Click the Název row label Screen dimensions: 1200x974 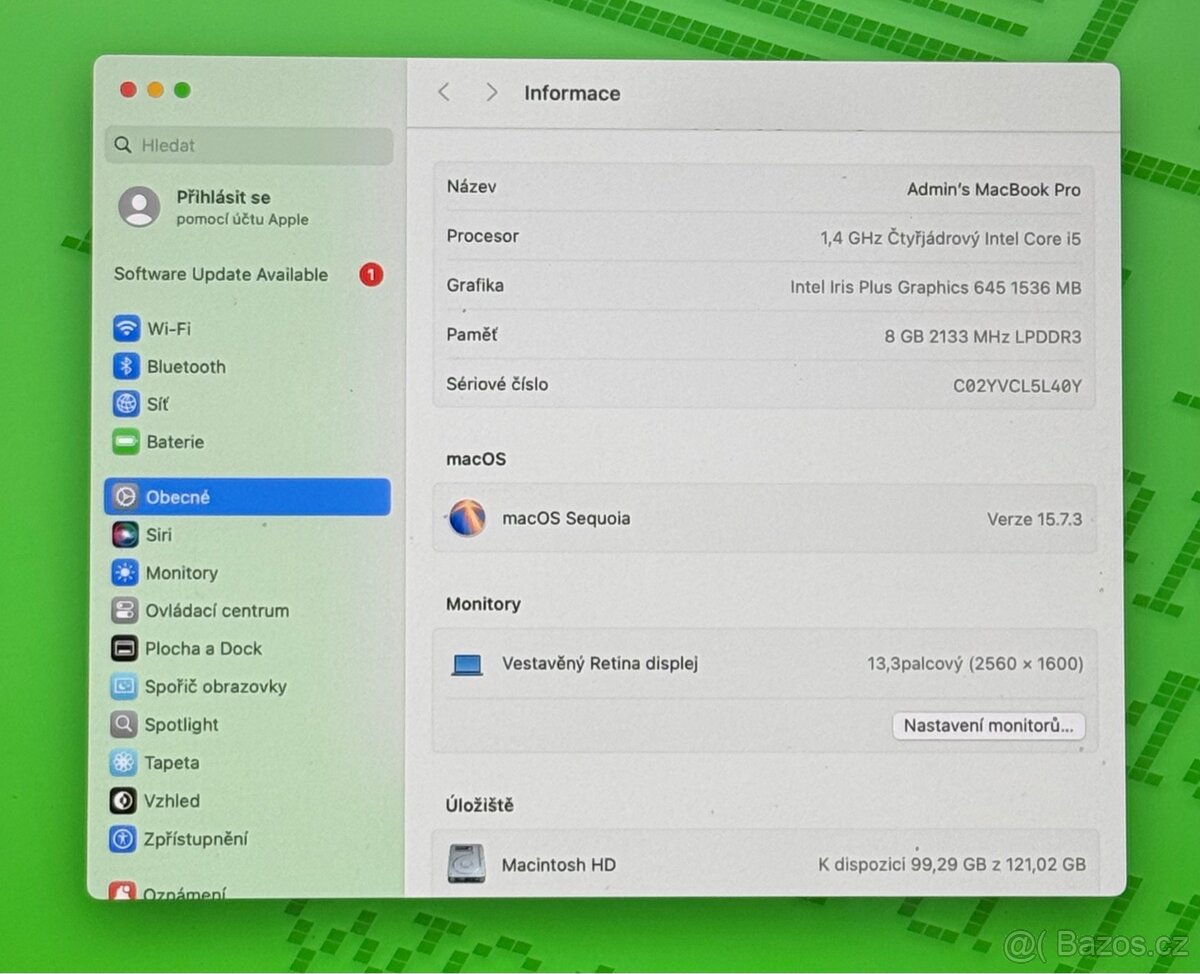tap(471, 186)
